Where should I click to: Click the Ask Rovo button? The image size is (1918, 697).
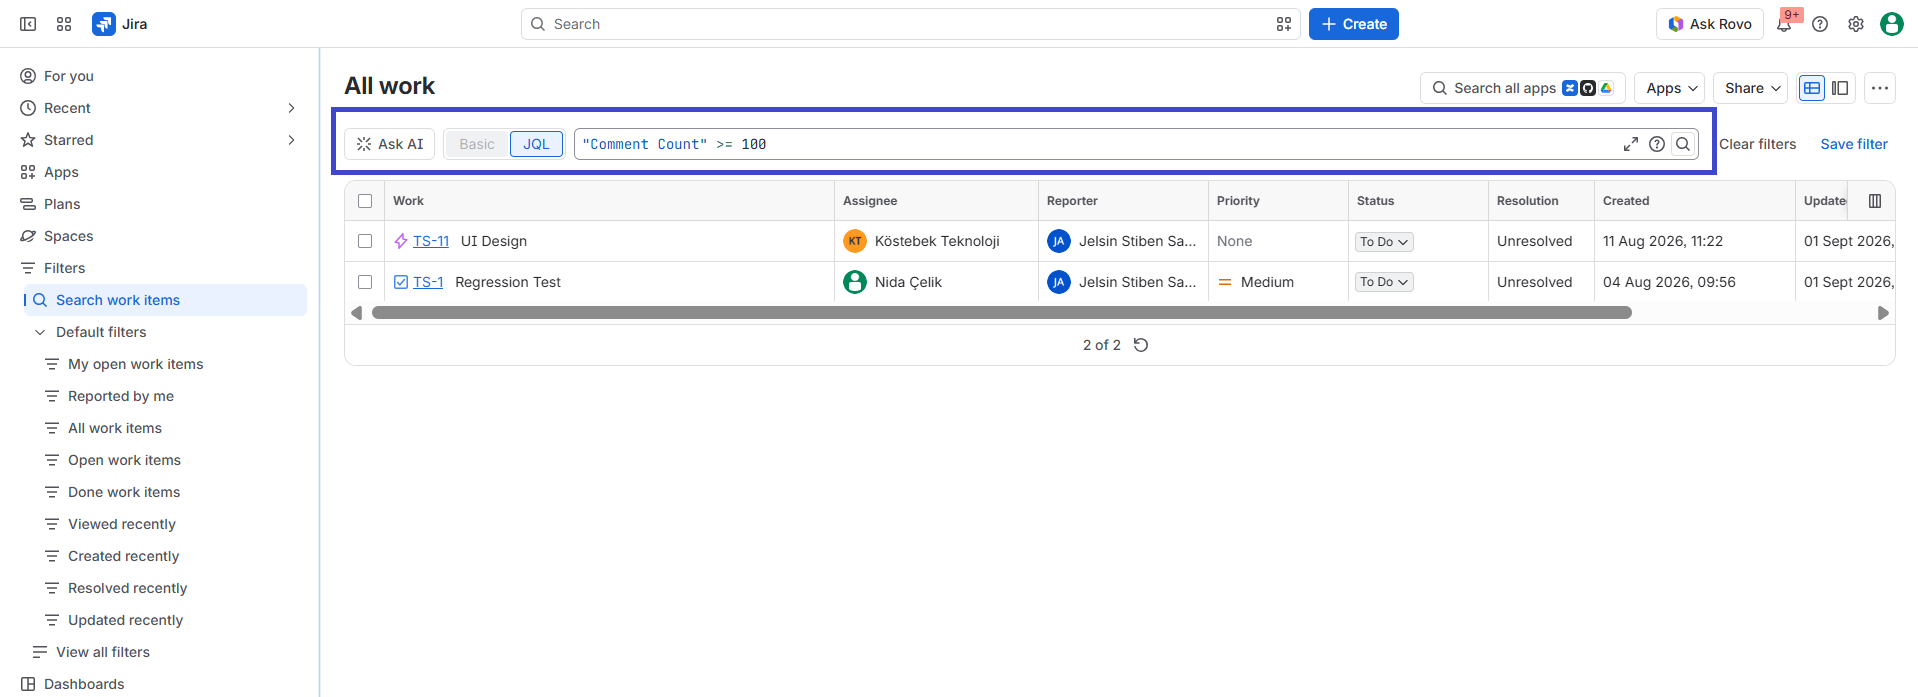click(1710, 24)
